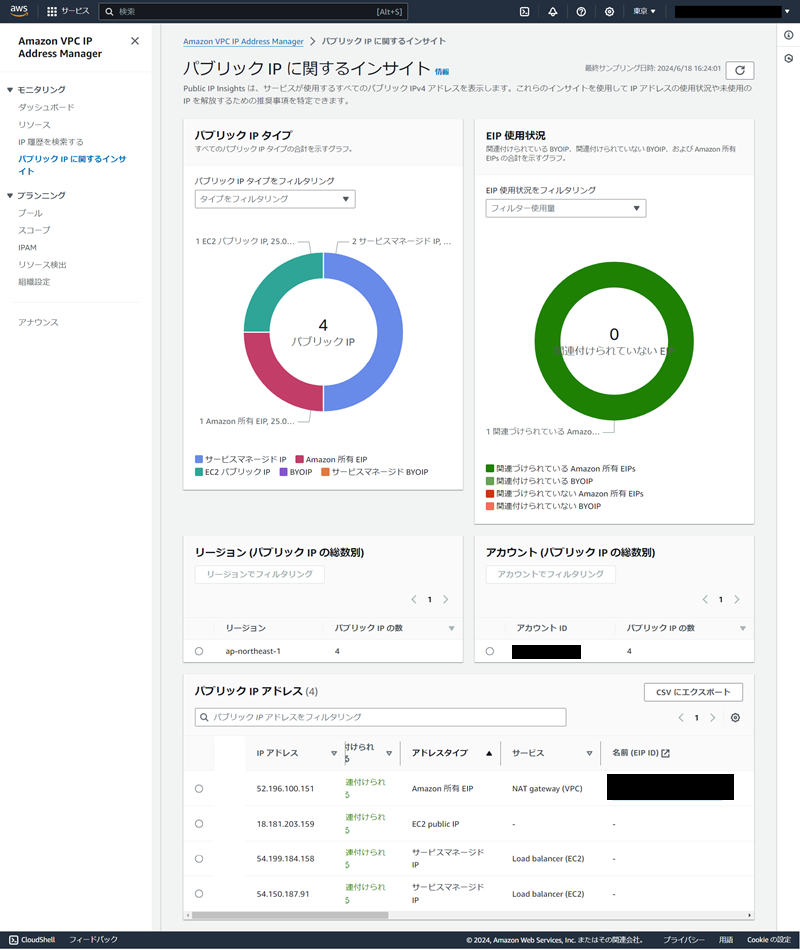Open CloudShell icon in bottom footer

point(13,940)
